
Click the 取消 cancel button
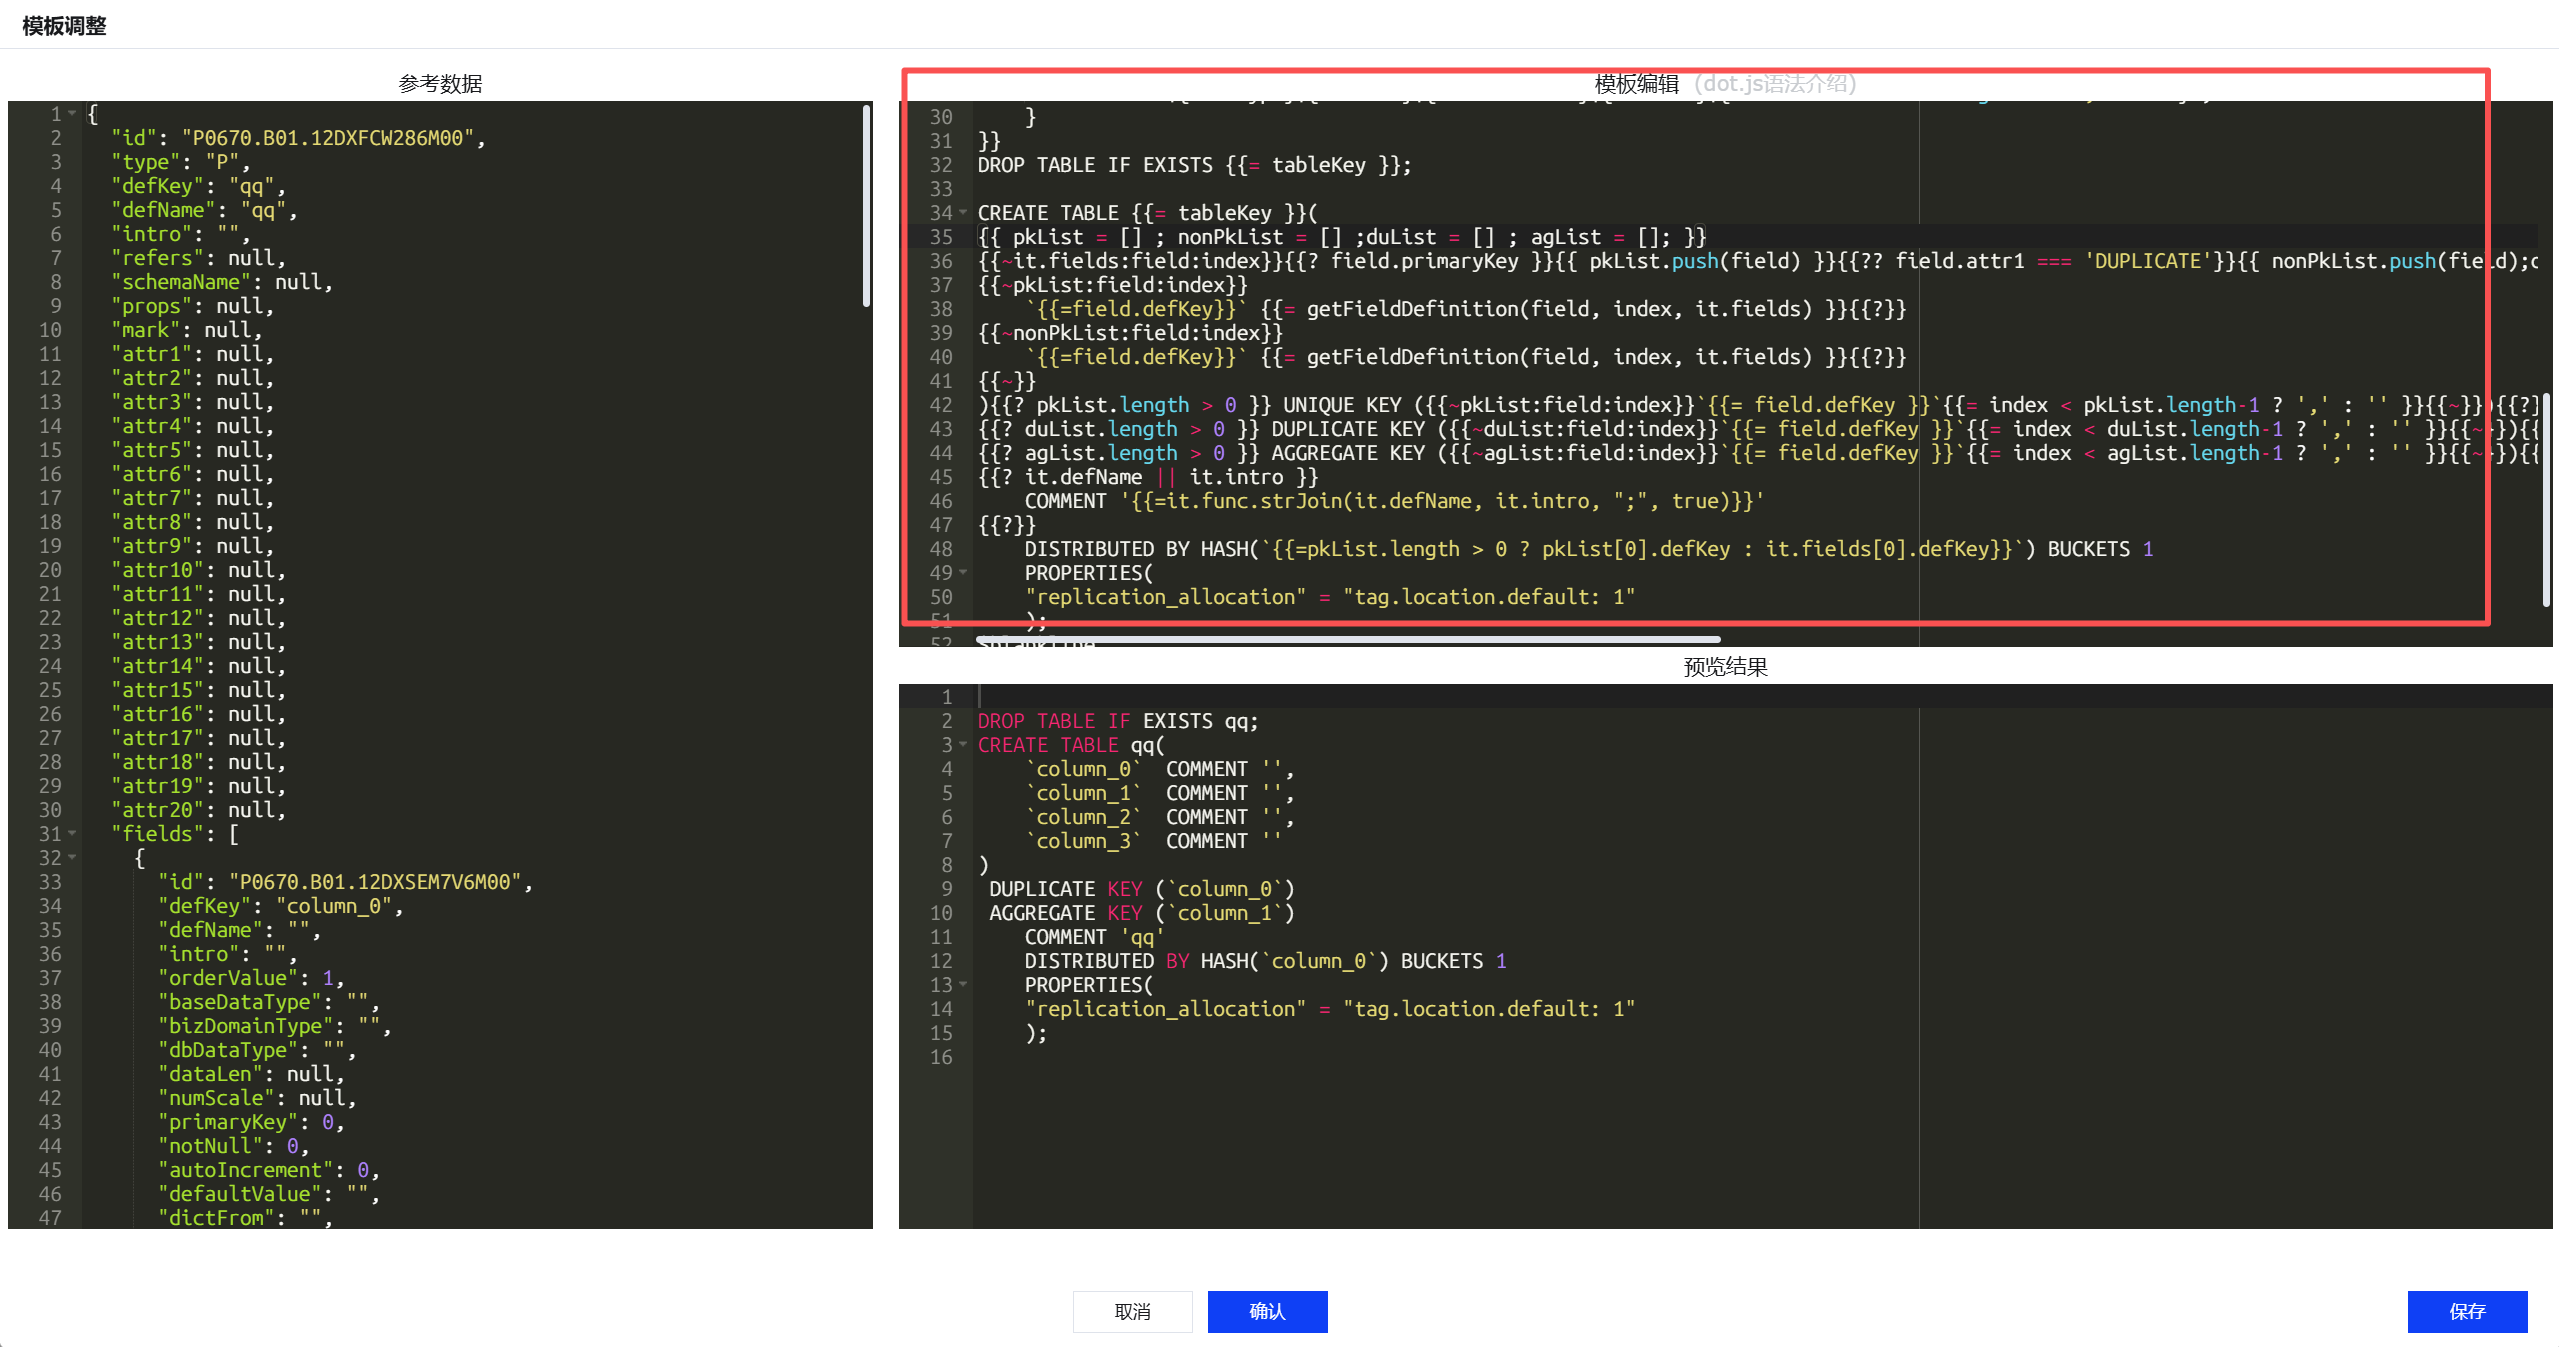[x=1132, y=1311]
